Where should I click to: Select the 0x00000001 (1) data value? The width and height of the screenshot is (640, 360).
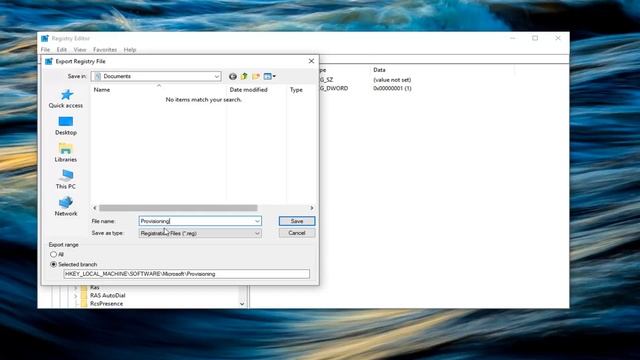392,88
